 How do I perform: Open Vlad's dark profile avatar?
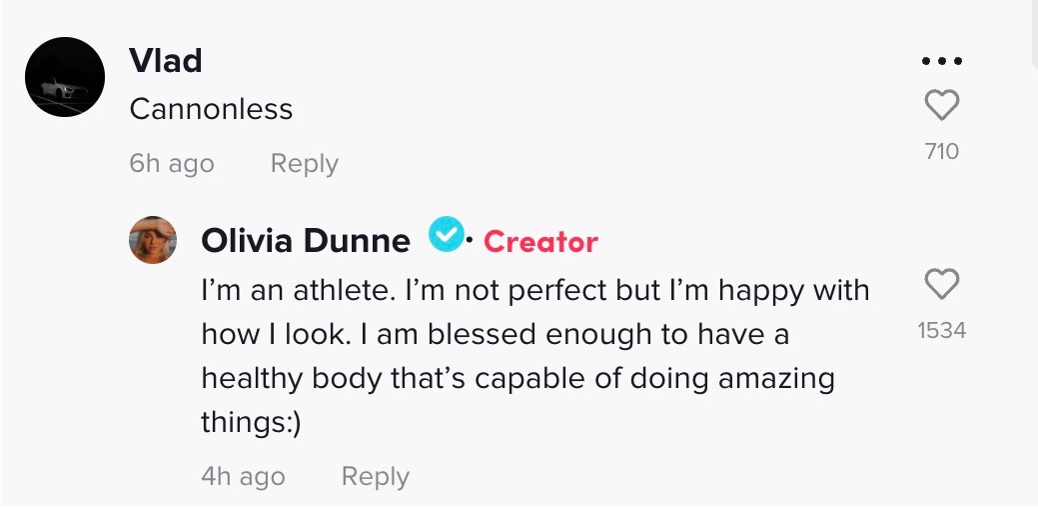(x=65, y=77)
